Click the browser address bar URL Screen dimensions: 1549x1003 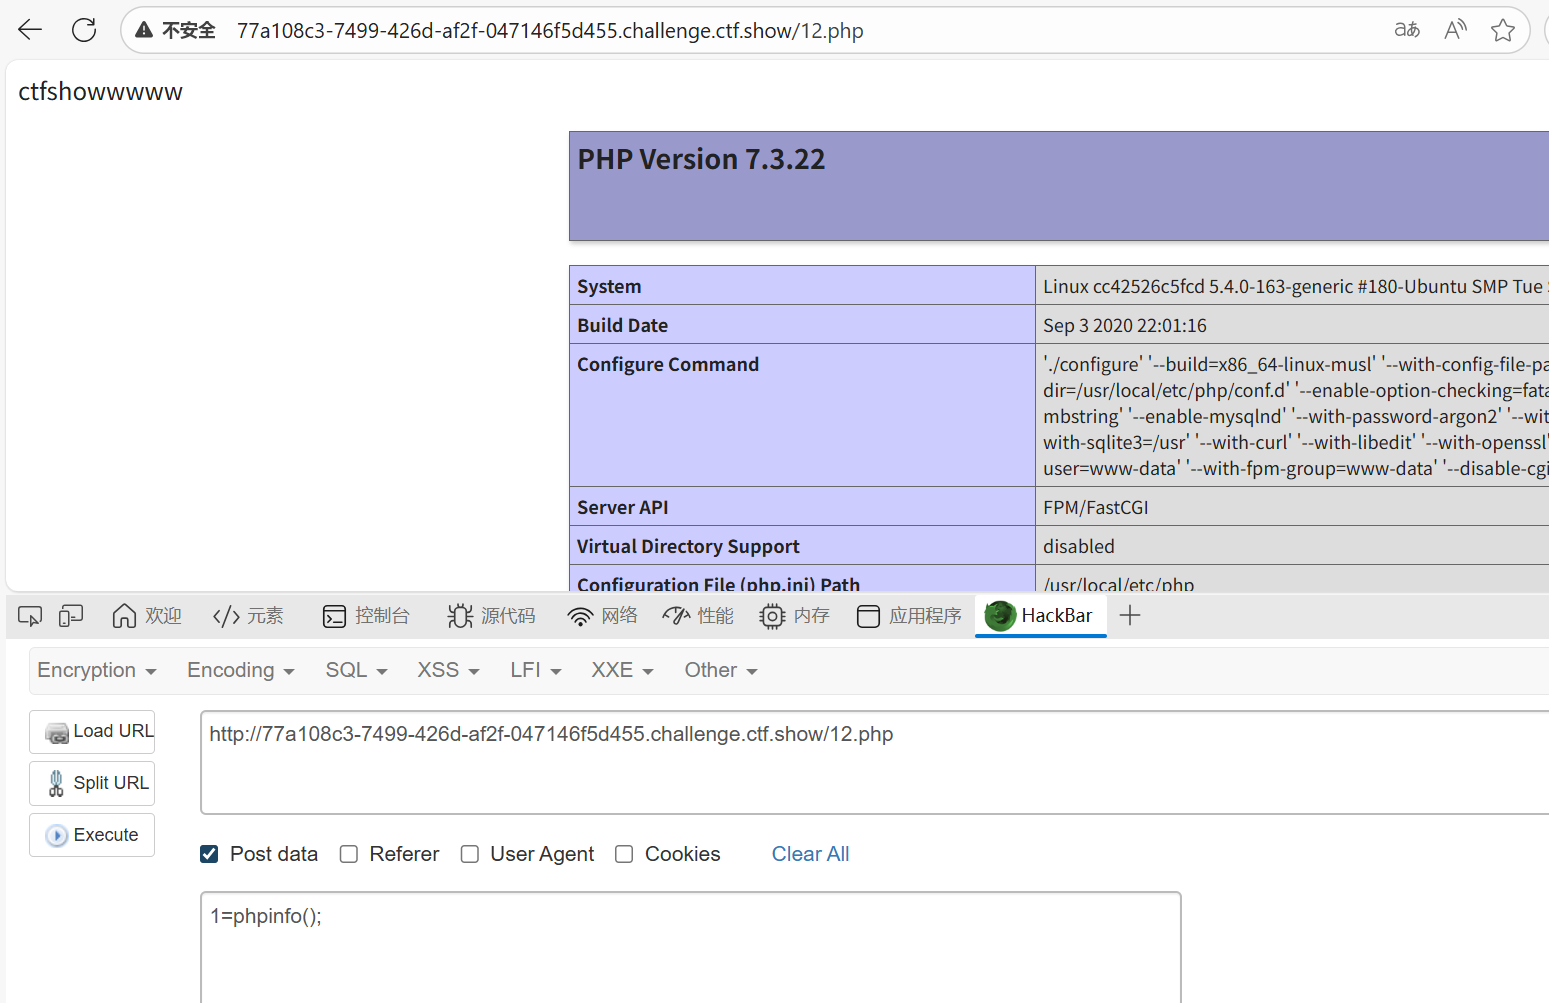(550, 31)
